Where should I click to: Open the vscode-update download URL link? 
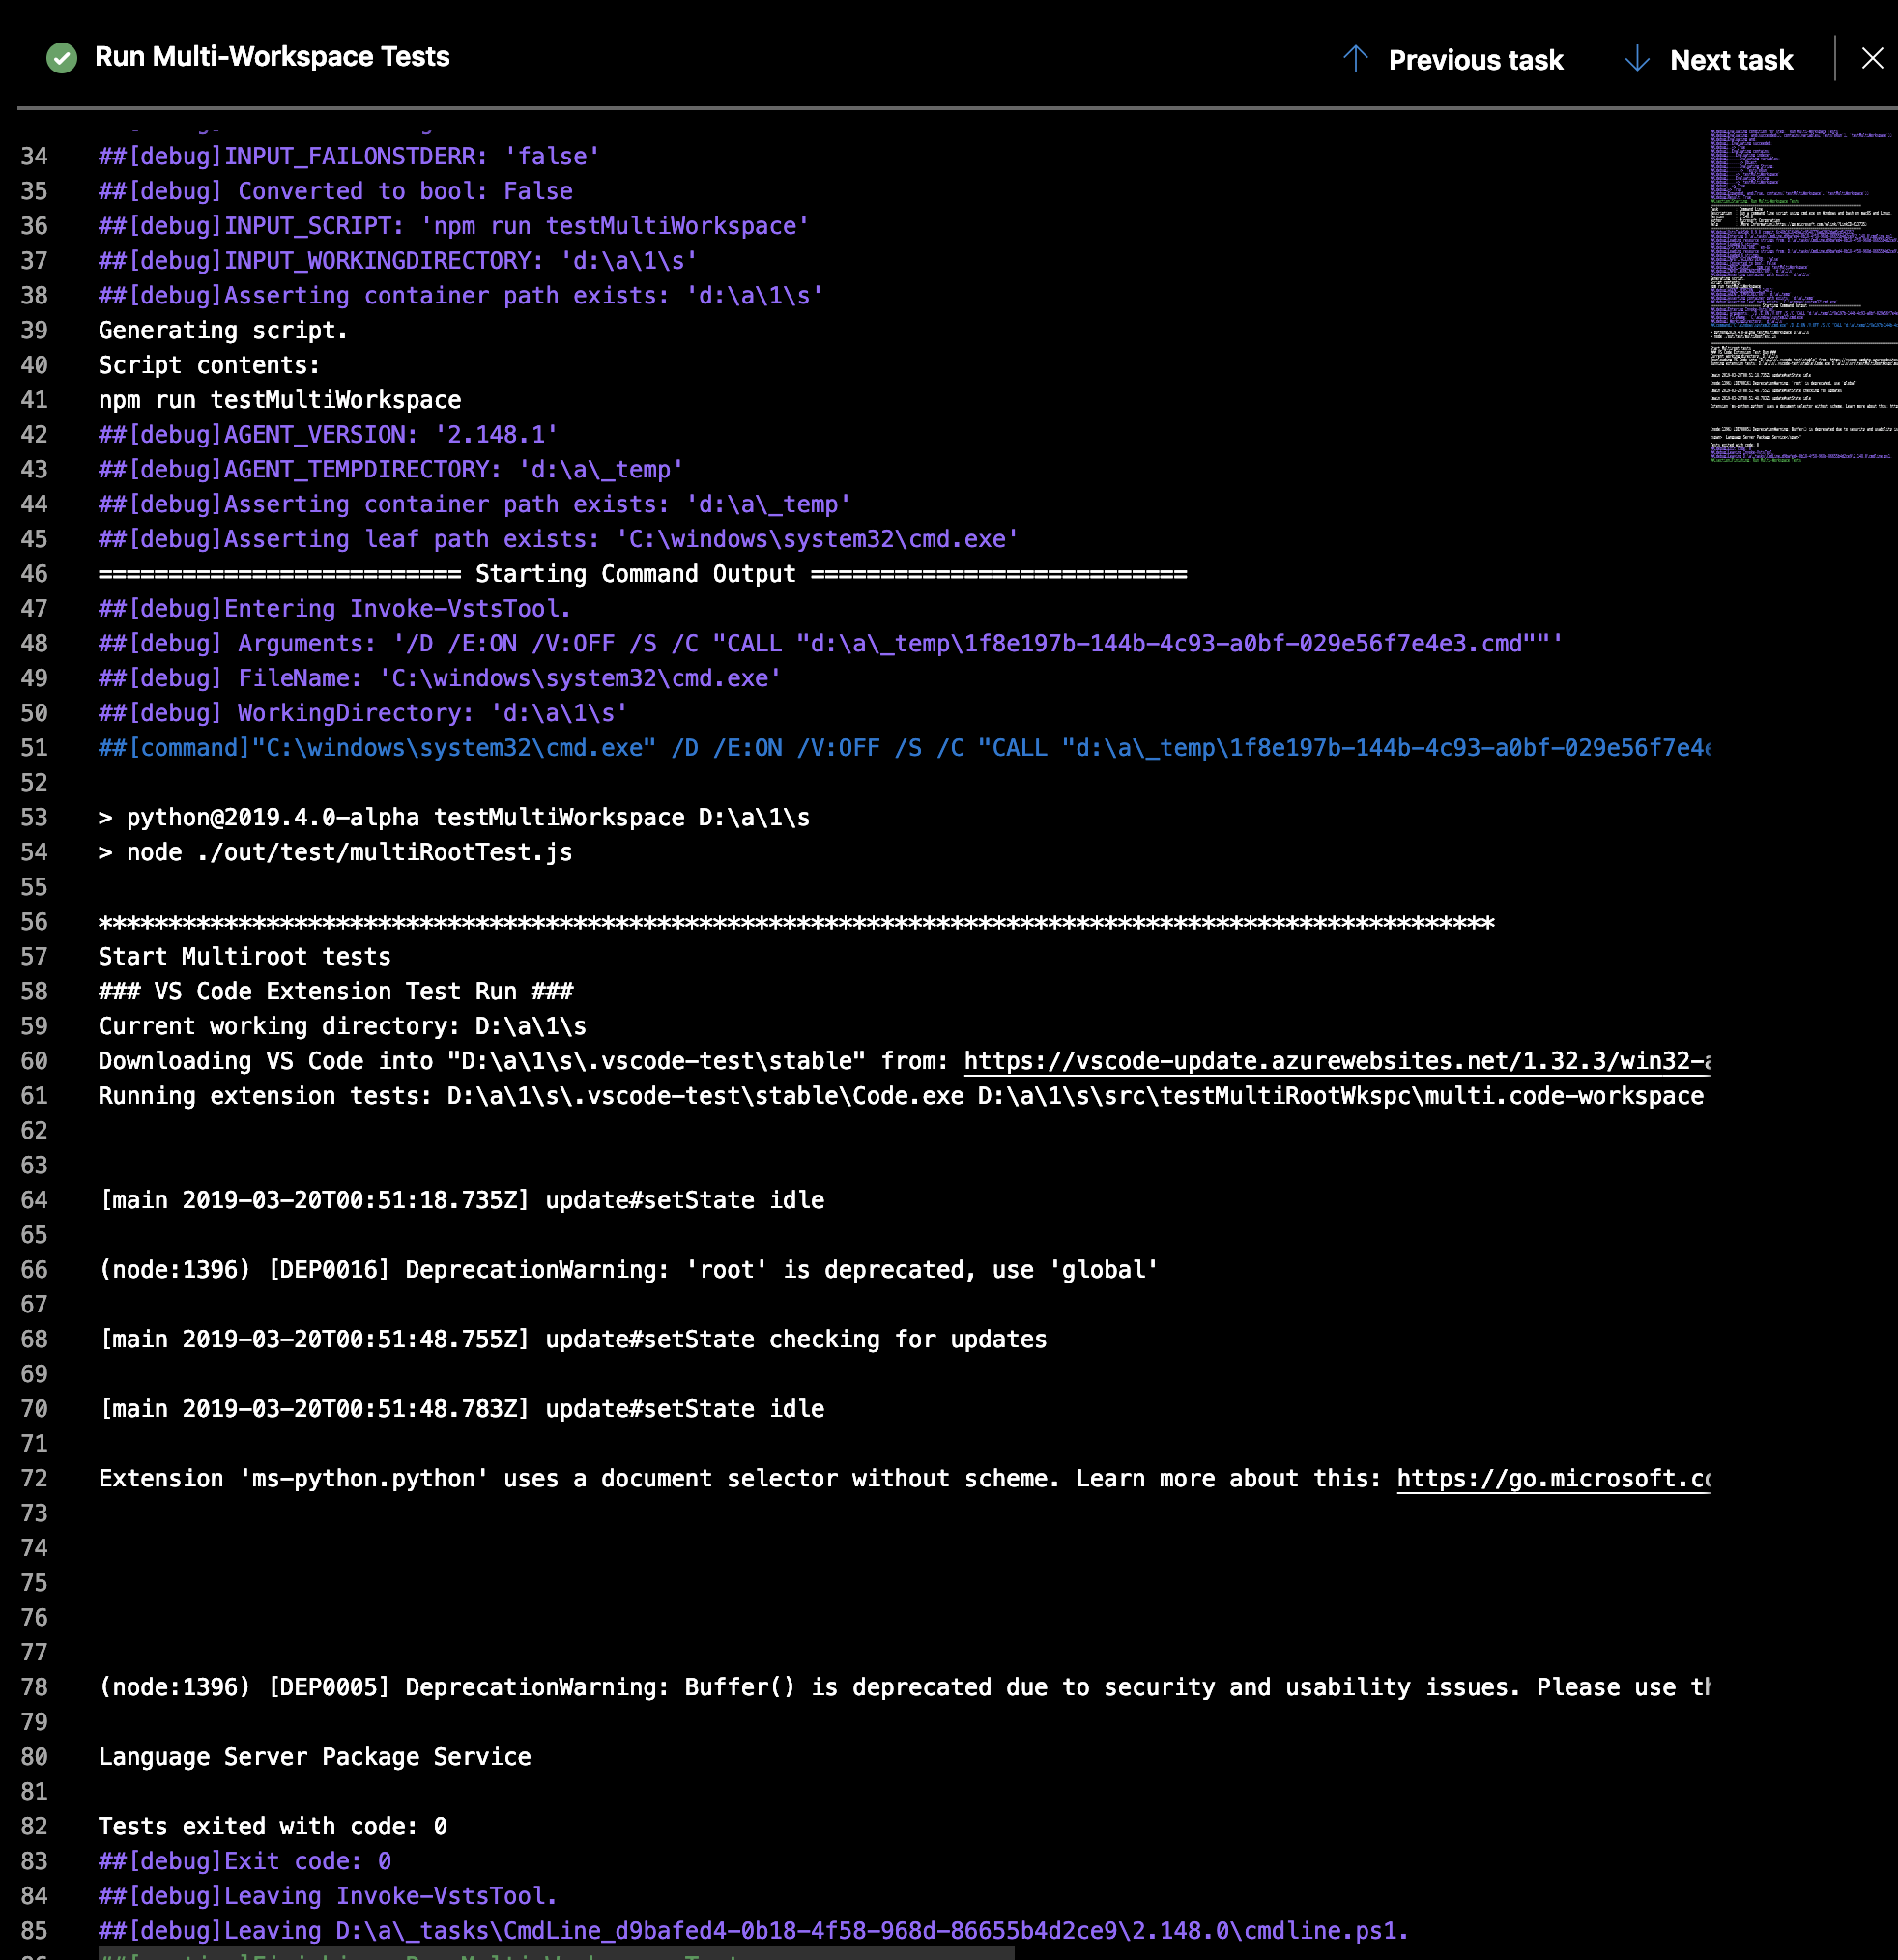[x=1330, y=1061]
